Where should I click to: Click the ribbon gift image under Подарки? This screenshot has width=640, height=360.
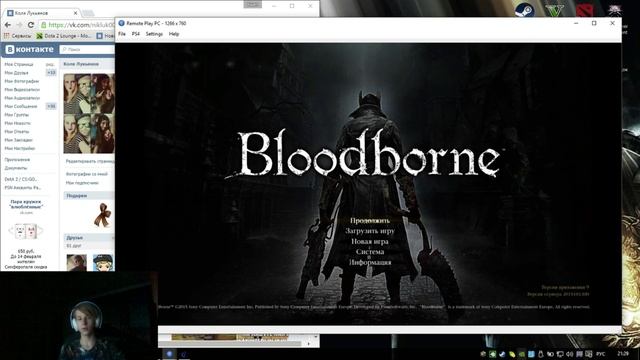point(102,215)
